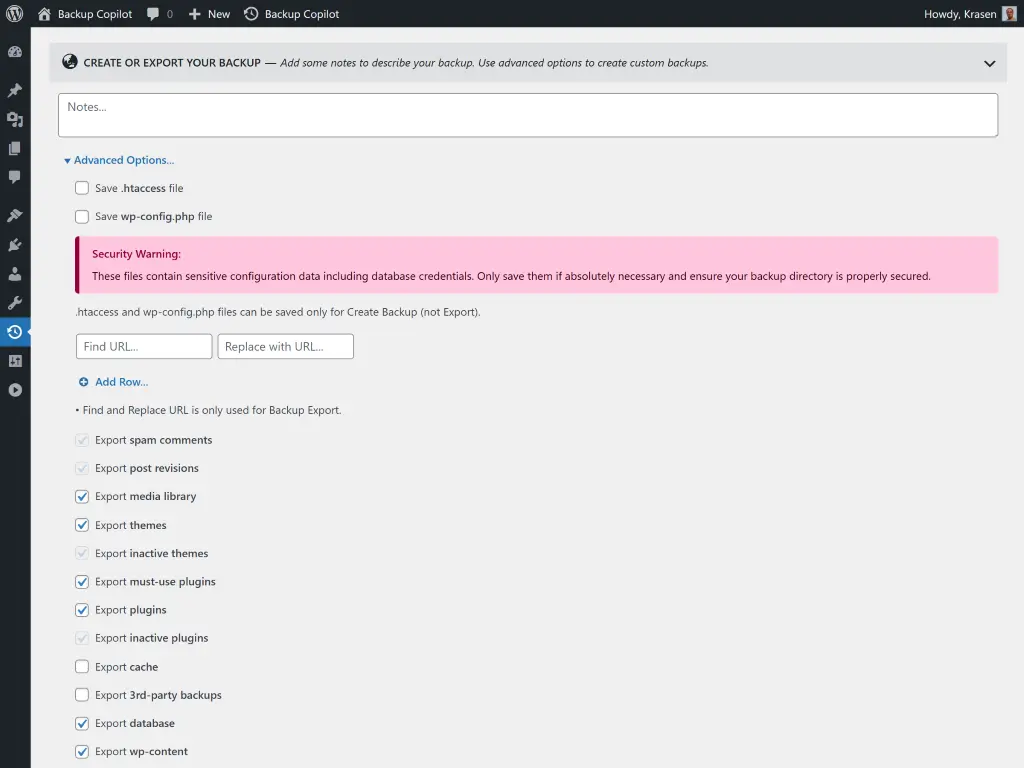Open the Media library sidebar icon

15,117
